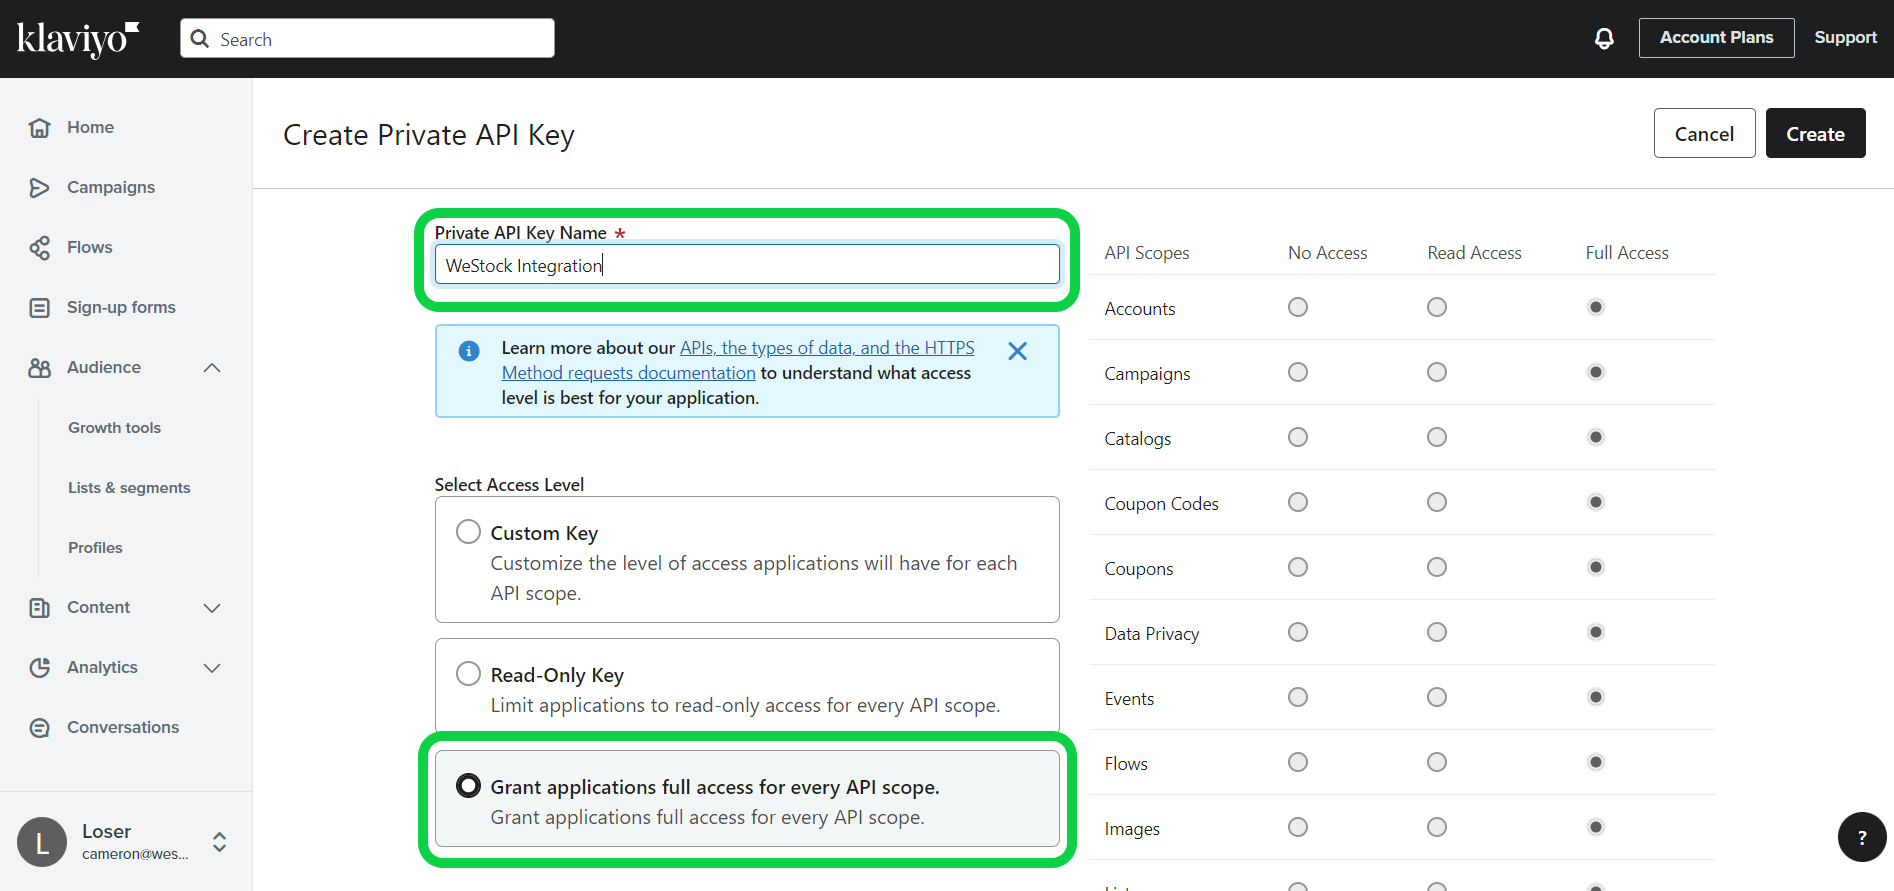The width and height of the screenshot is (1894, 891).
Task: Set Accounts scope to No Access
Action: 1298,307
